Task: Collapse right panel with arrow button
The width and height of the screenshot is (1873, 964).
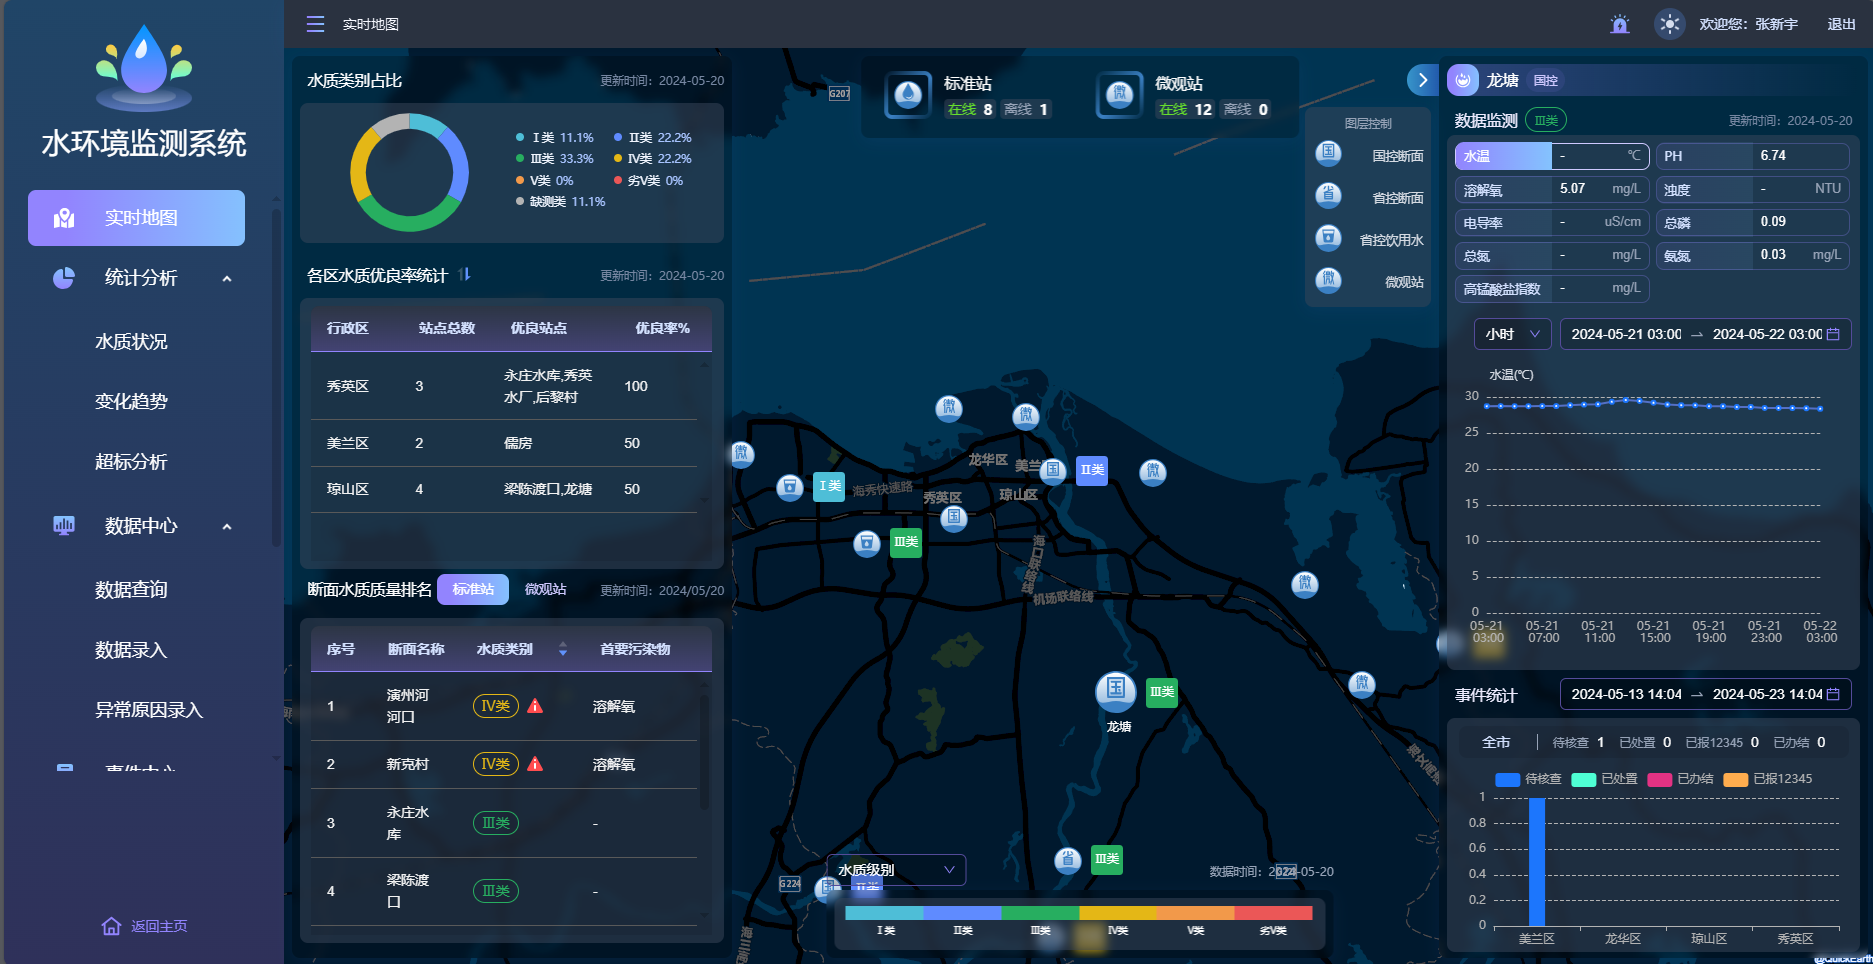Action: [x=1422, y=80]
